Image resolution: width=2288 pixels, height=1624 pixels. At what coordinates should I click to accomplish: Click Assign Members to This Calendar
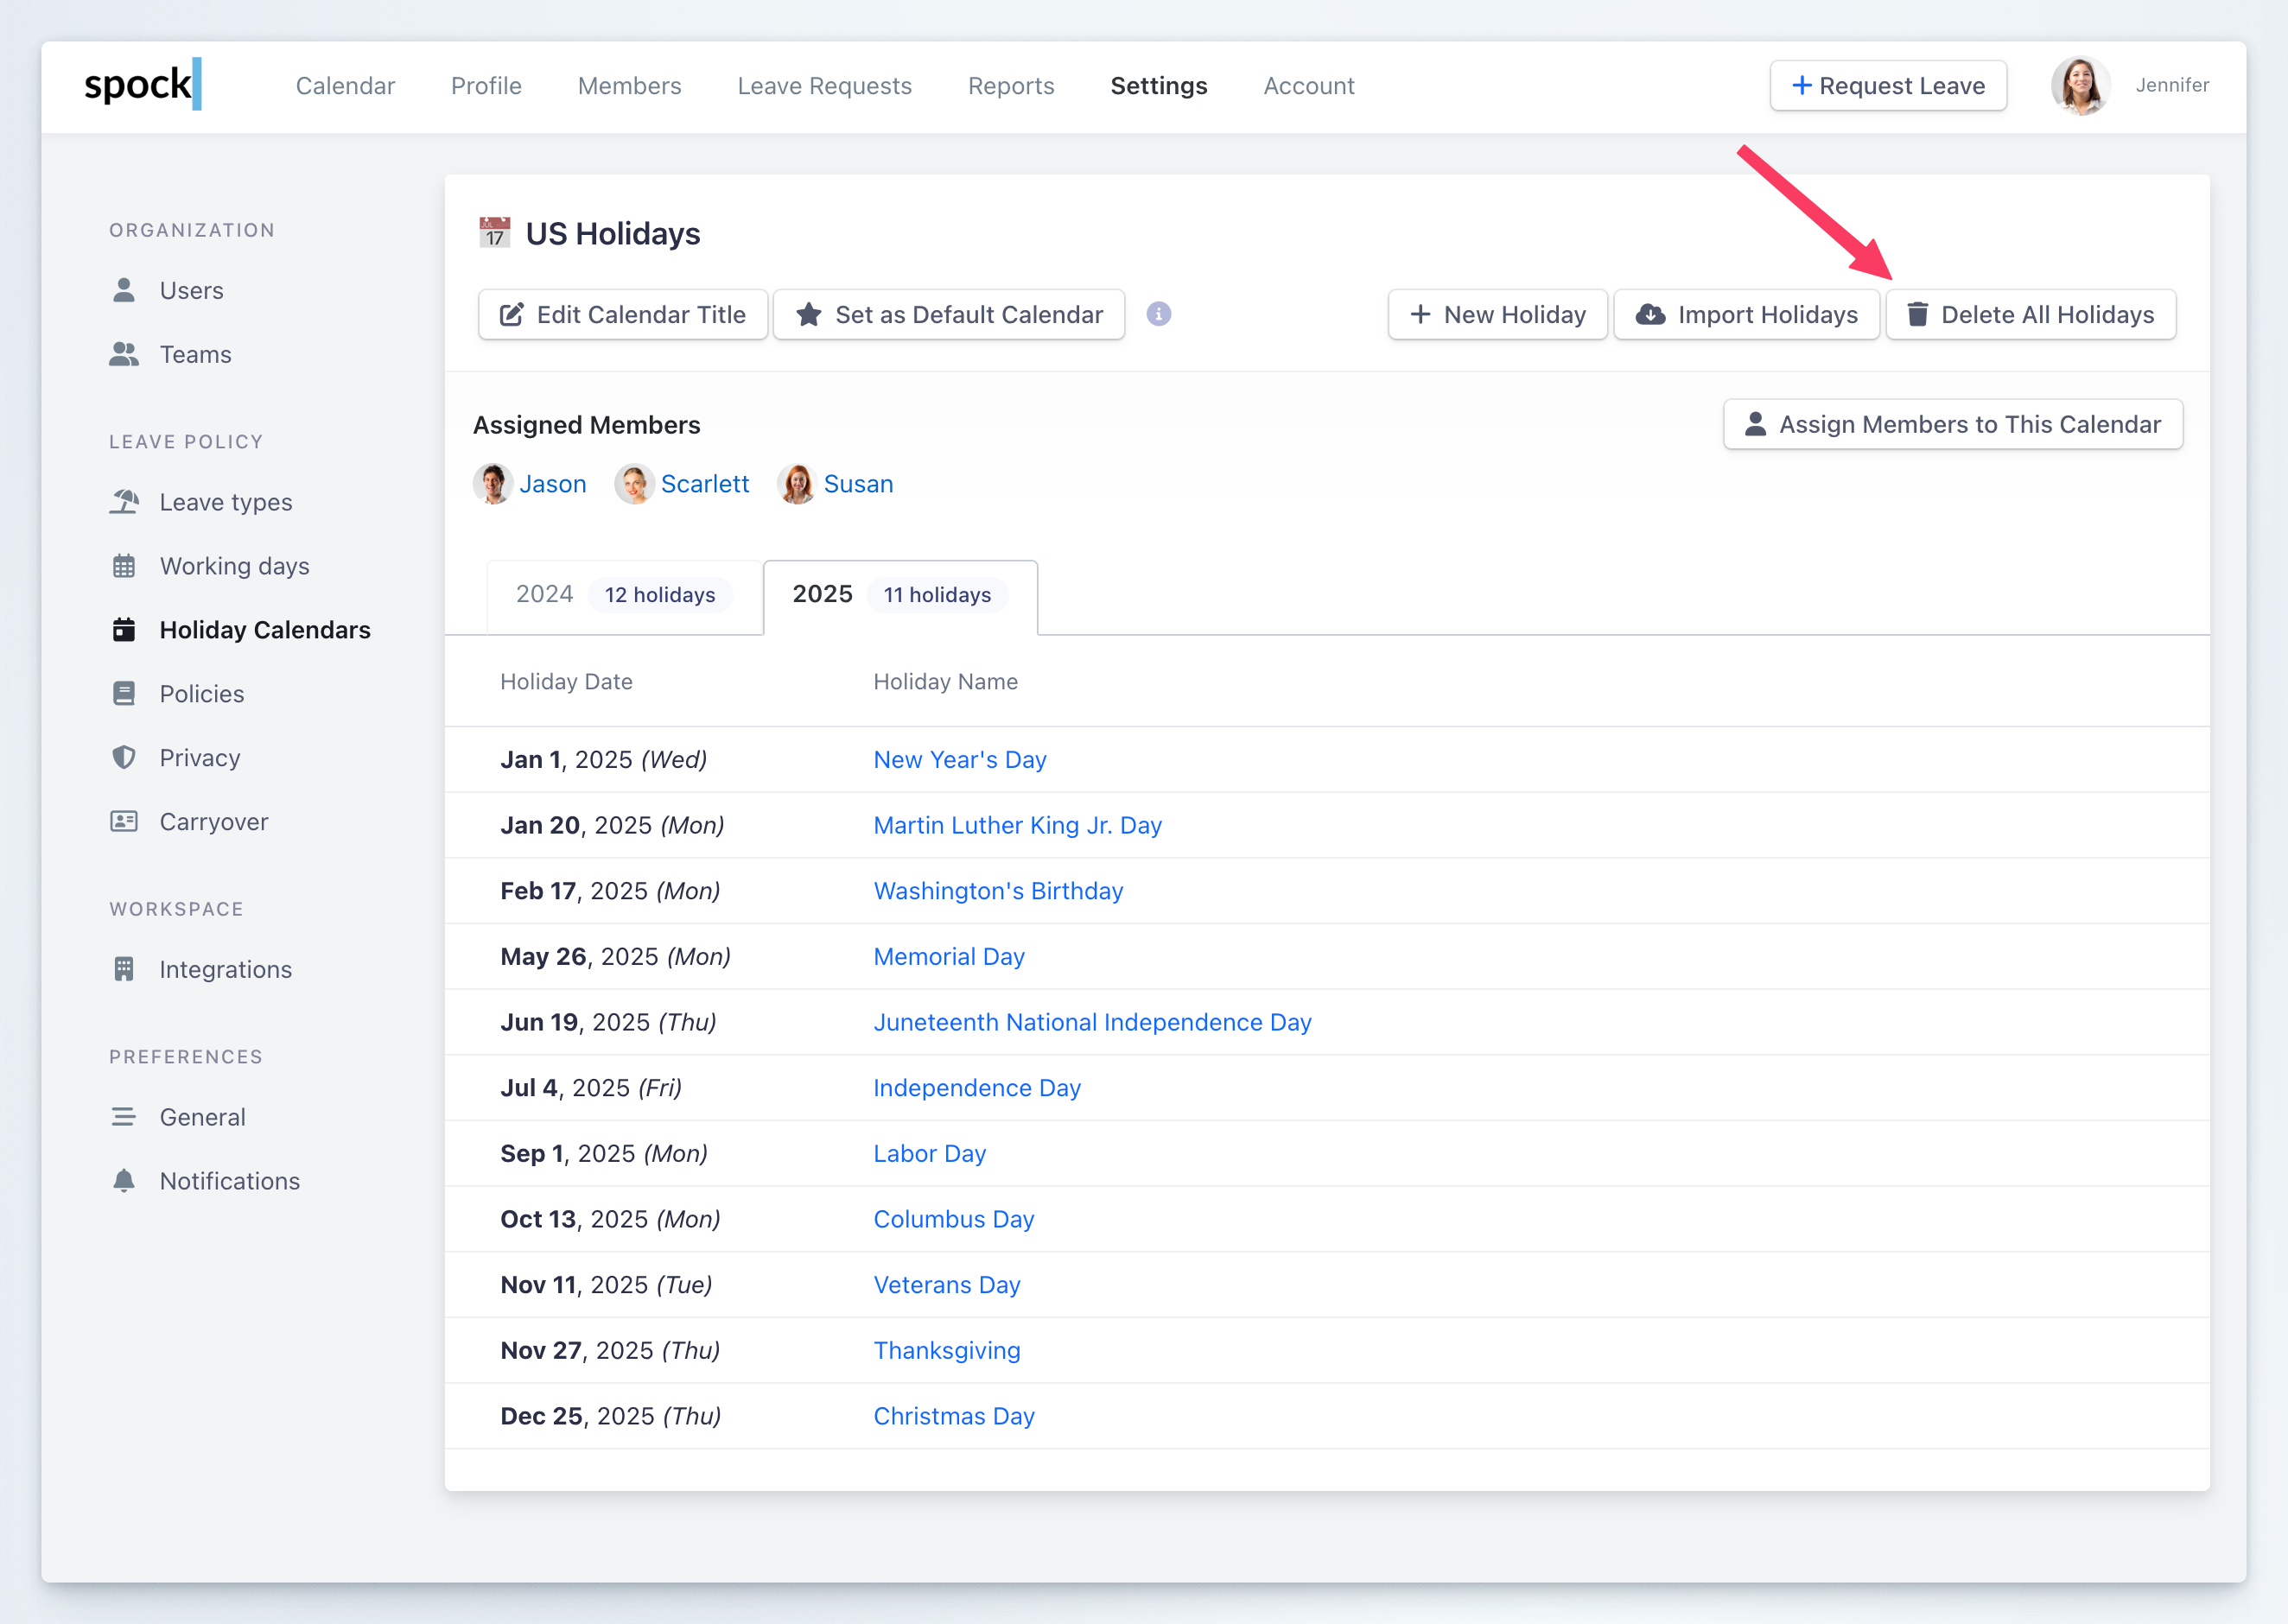coord(1952,425)
